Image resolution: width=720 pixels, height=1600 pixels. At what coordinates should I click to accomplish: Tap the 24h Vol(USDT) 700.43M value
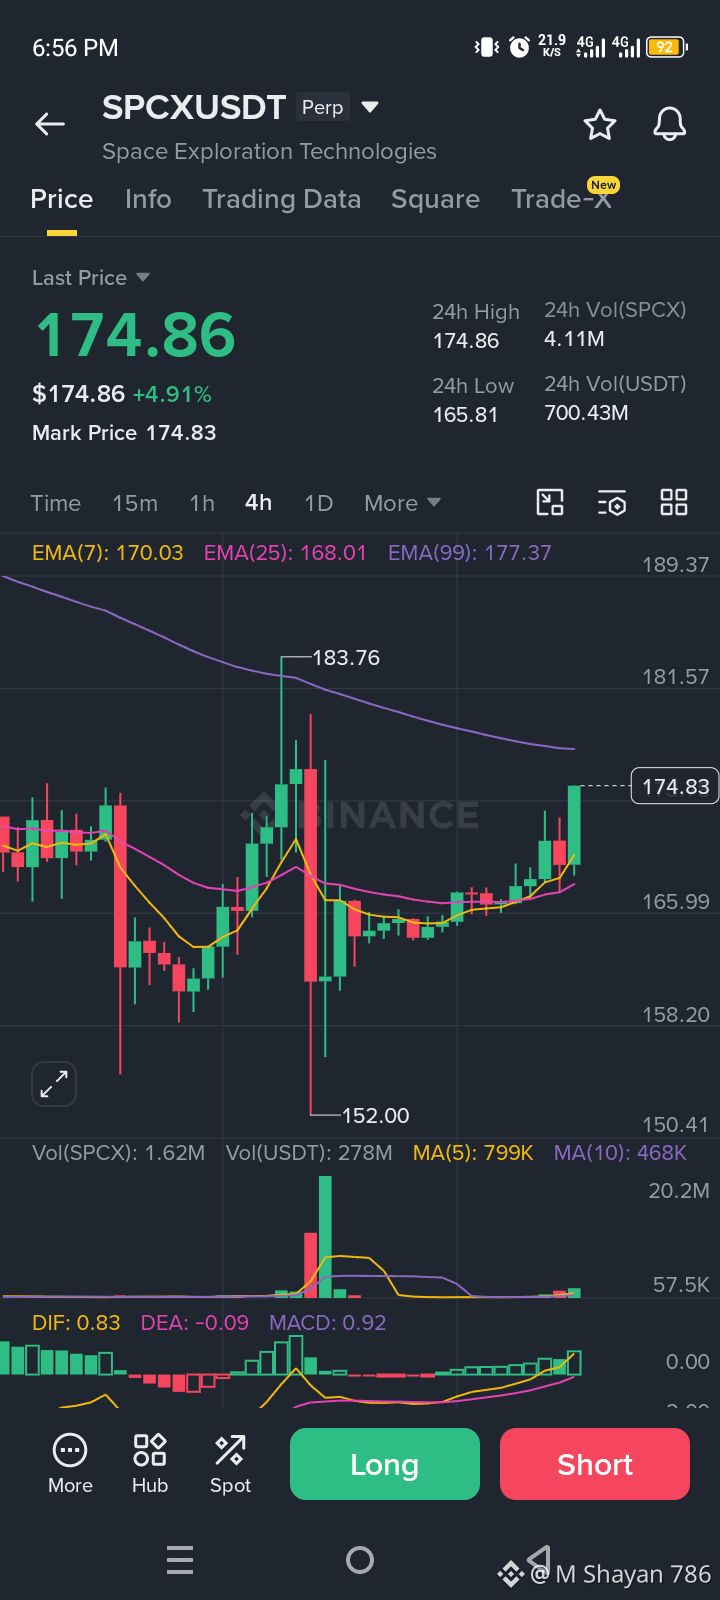[586, 413]
